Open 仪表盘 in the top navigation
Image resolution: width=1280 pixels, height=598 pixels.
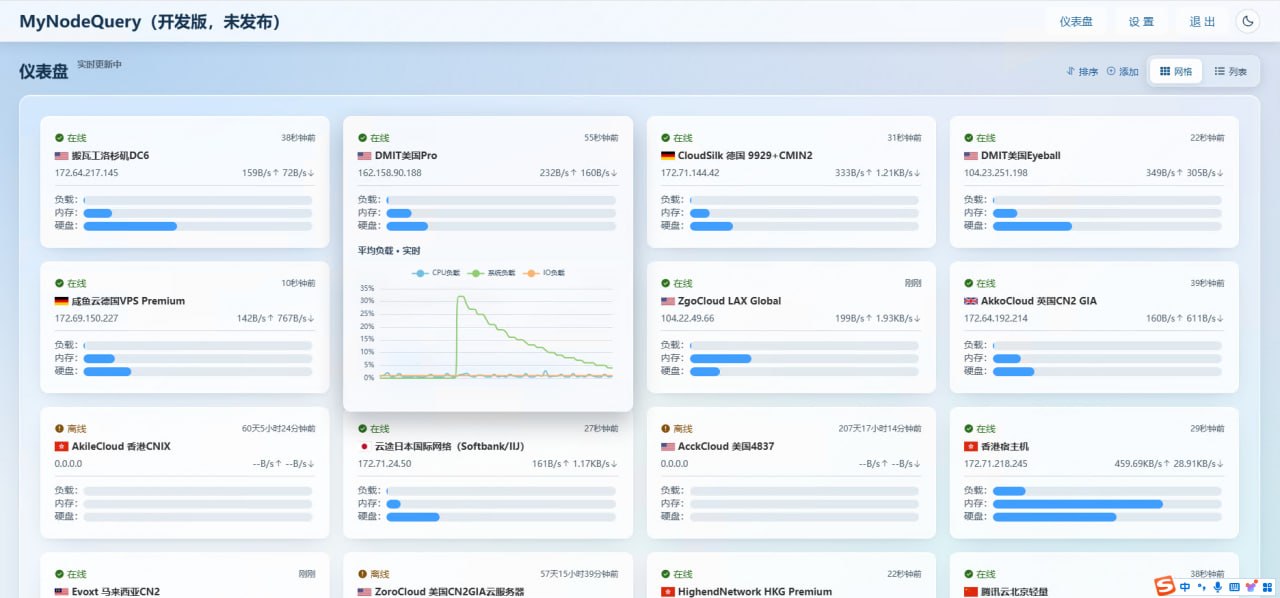coord(1076,22)
